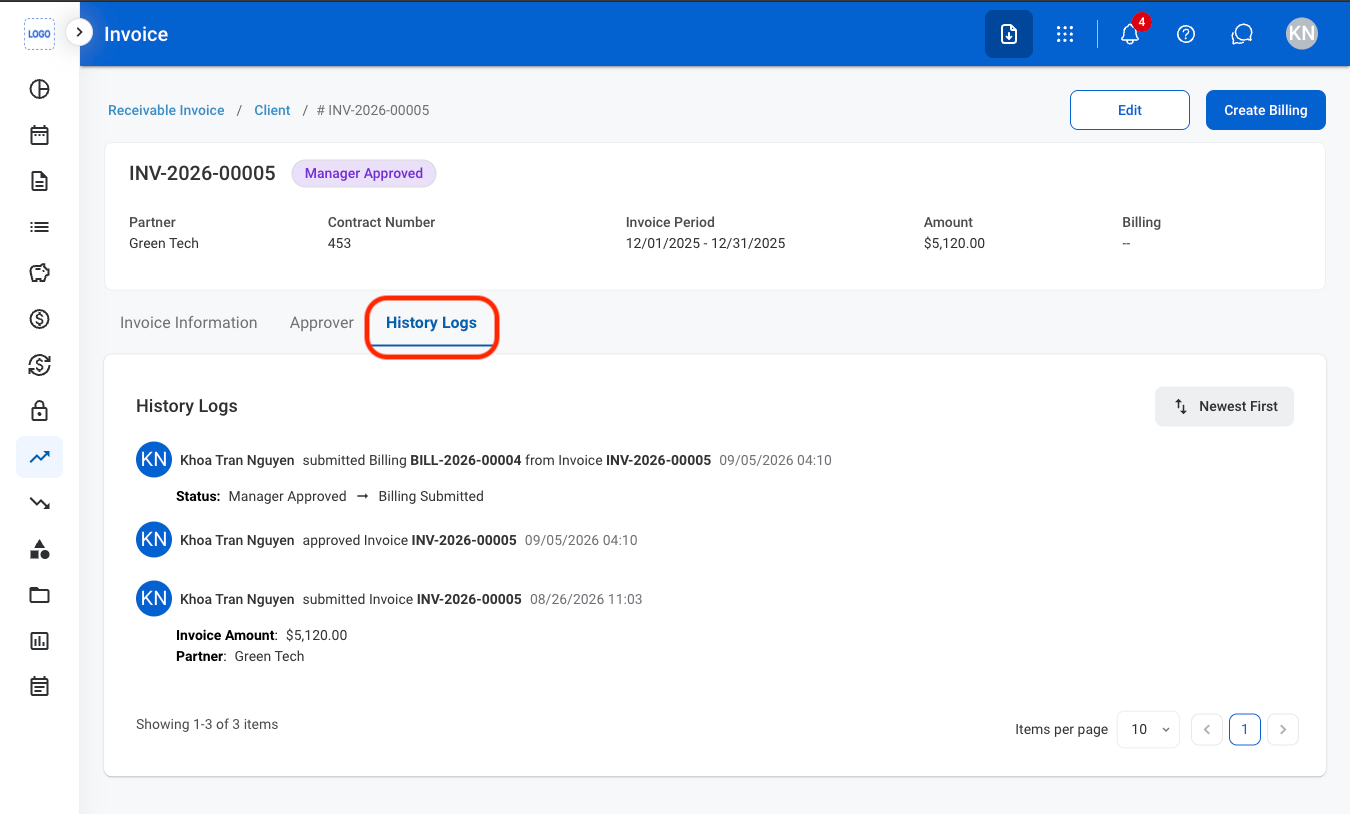Screen dimensions: 1350x814
Task: Open the shapes icon in sidebar
Action: click(x=39, y=549)
